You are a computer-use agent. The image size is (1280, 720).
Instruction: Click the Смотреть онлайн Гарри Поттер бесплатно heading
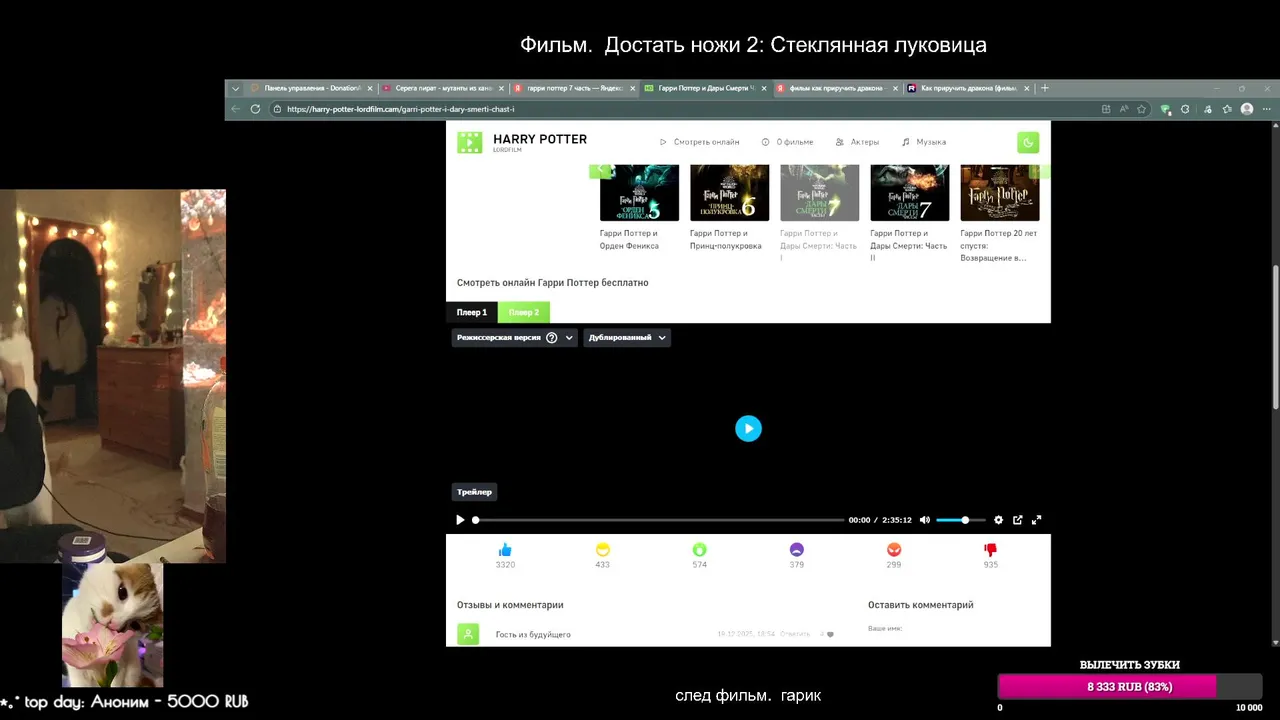pos(553,283)
